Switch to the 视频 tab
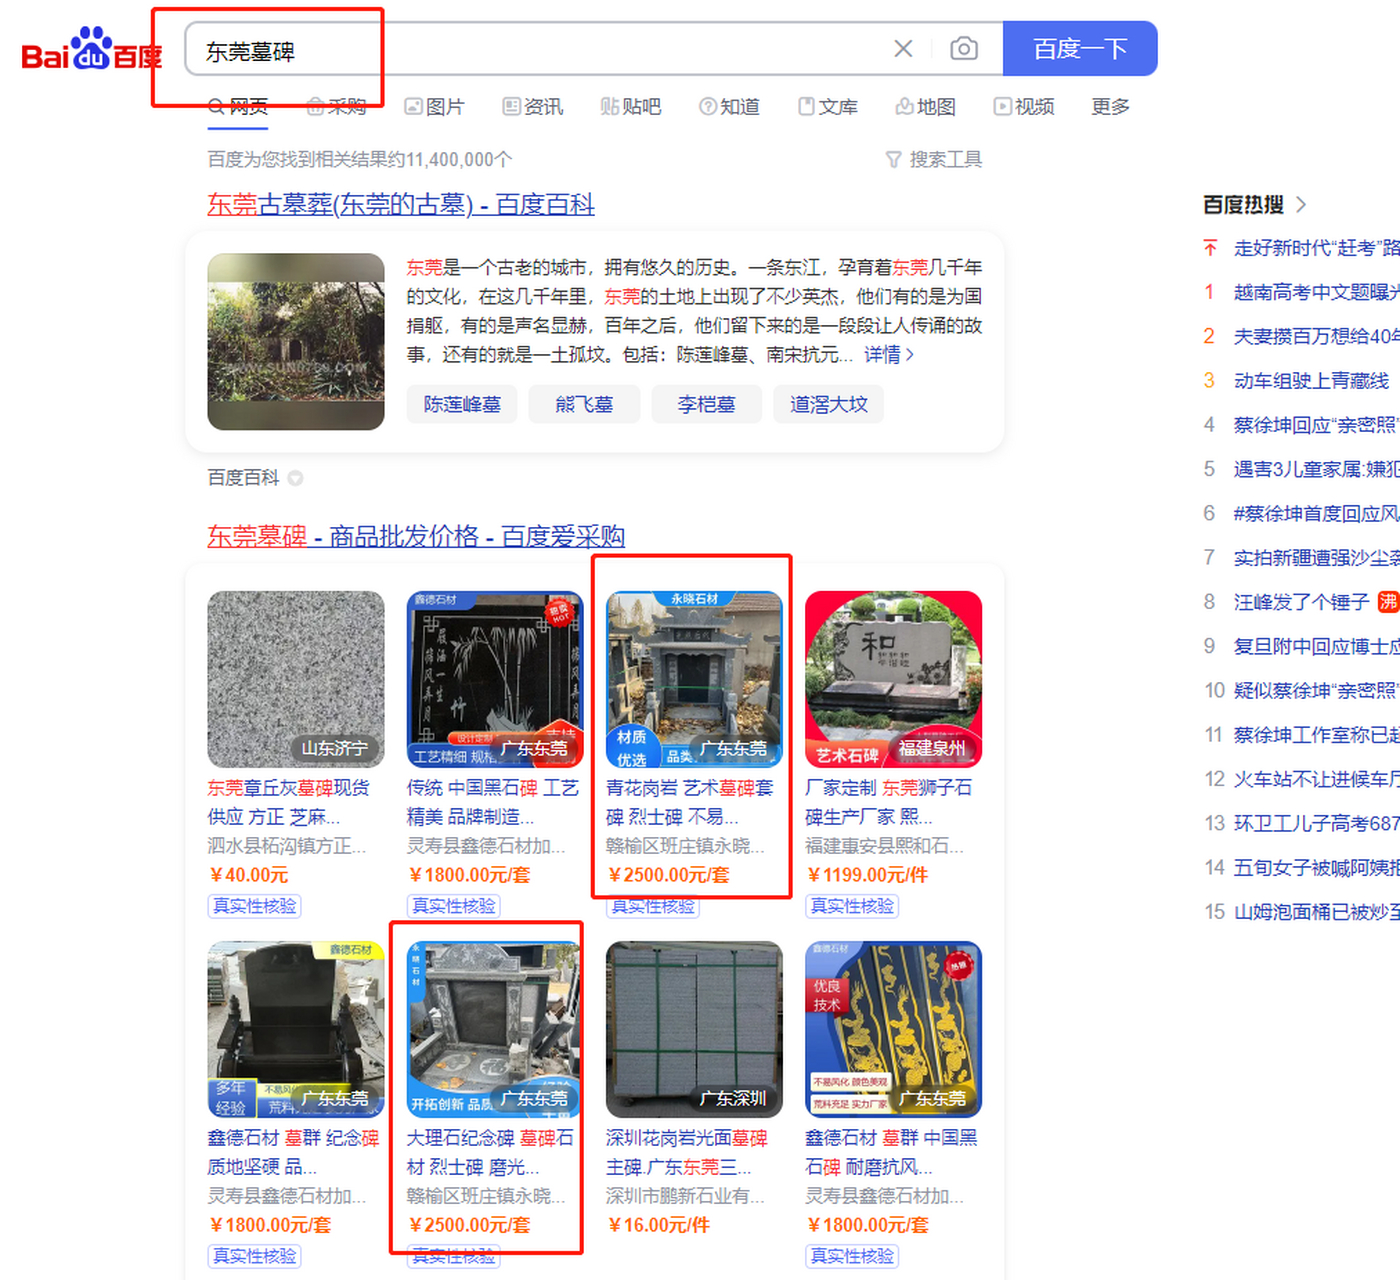 point(1024,106)
